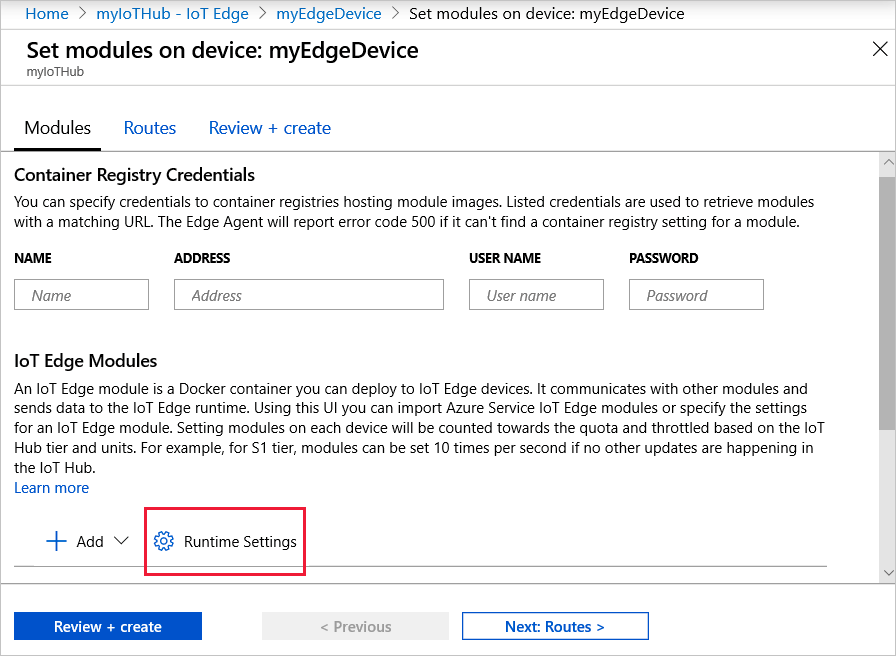
Task: Click the Address input field
Action: point(308,294)
